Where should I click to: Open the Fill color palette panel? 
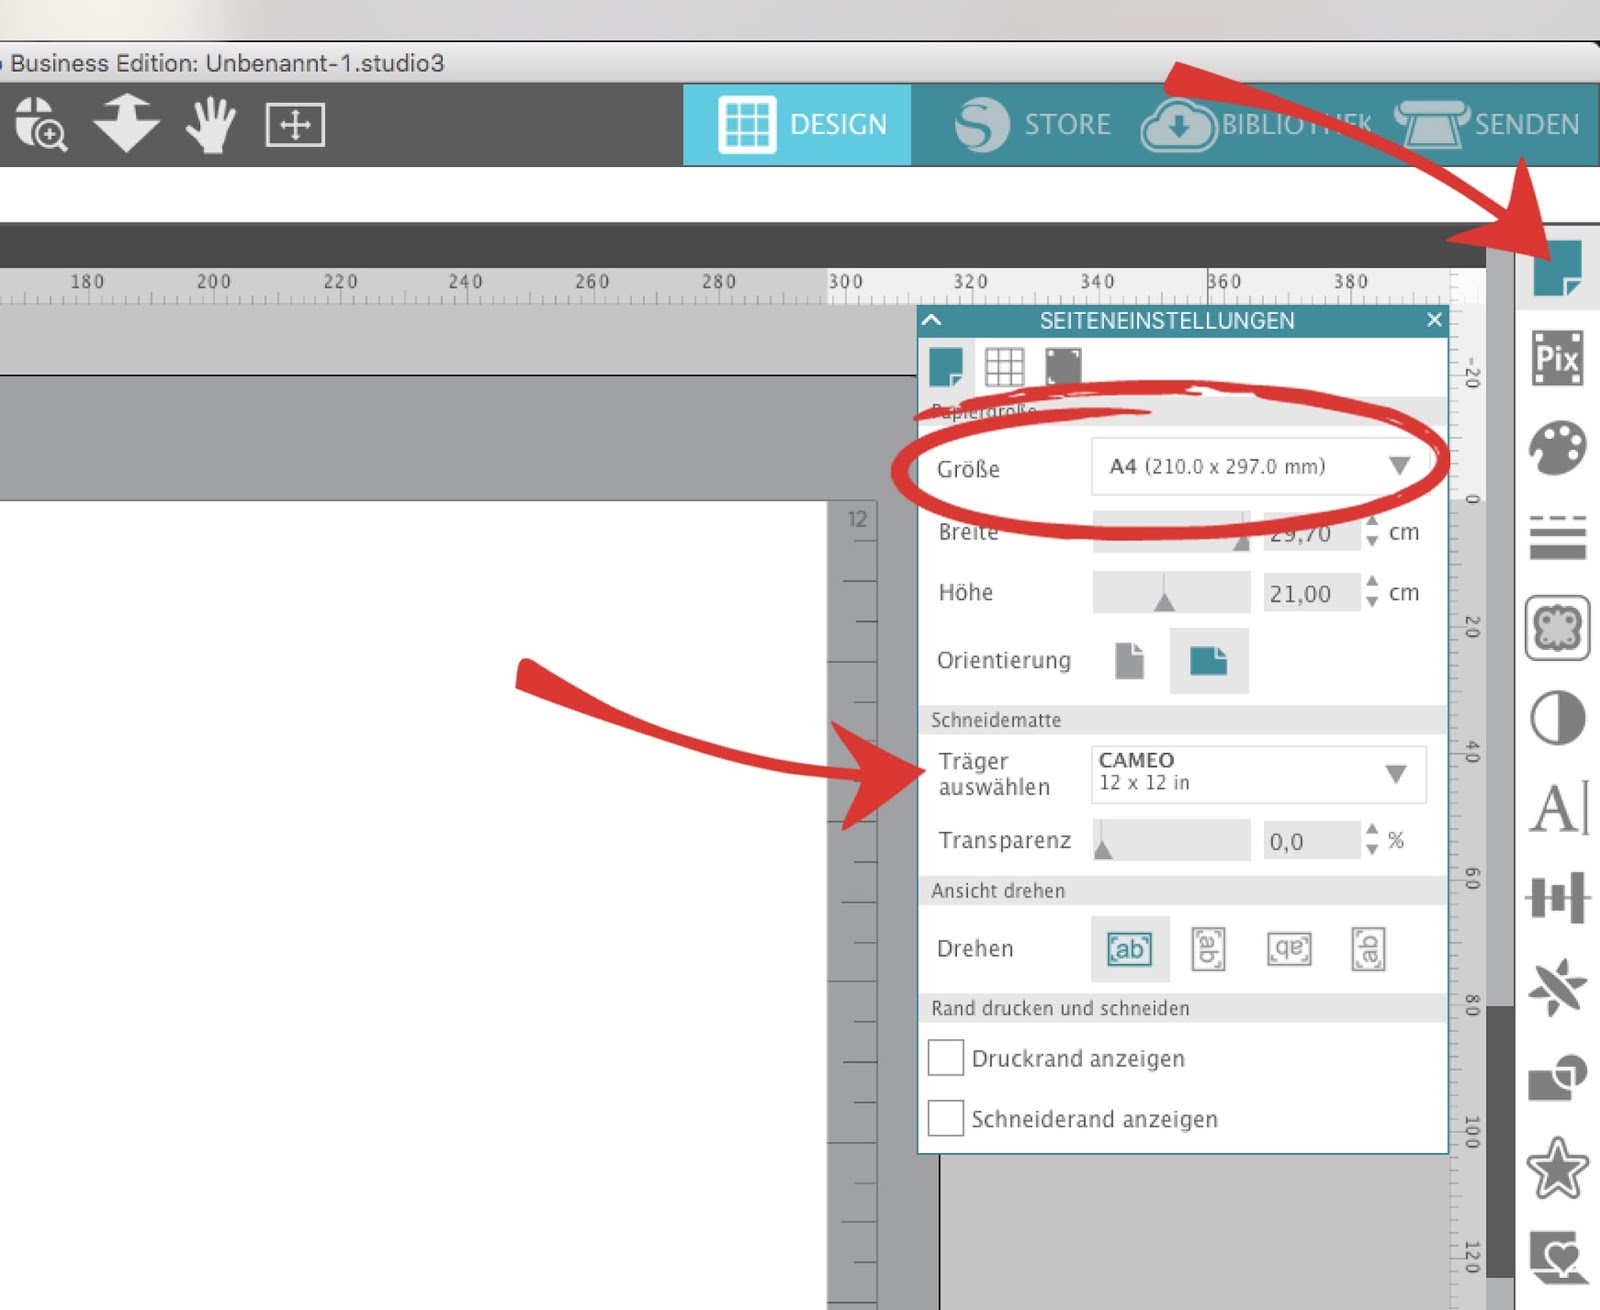point(1557,447)
